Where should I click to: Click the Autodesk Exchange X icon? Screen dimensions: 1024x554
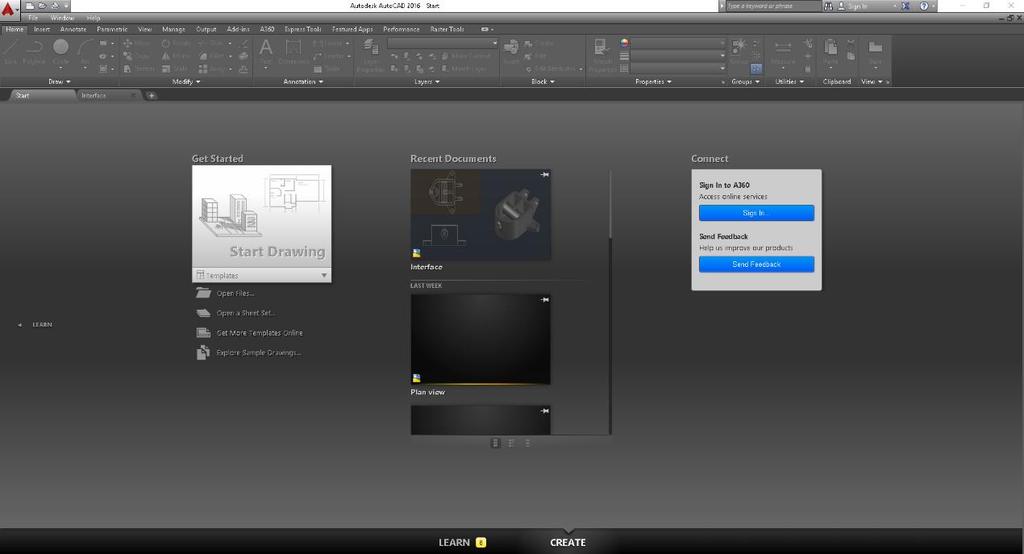pyautogui.click(x=906, y=6)
